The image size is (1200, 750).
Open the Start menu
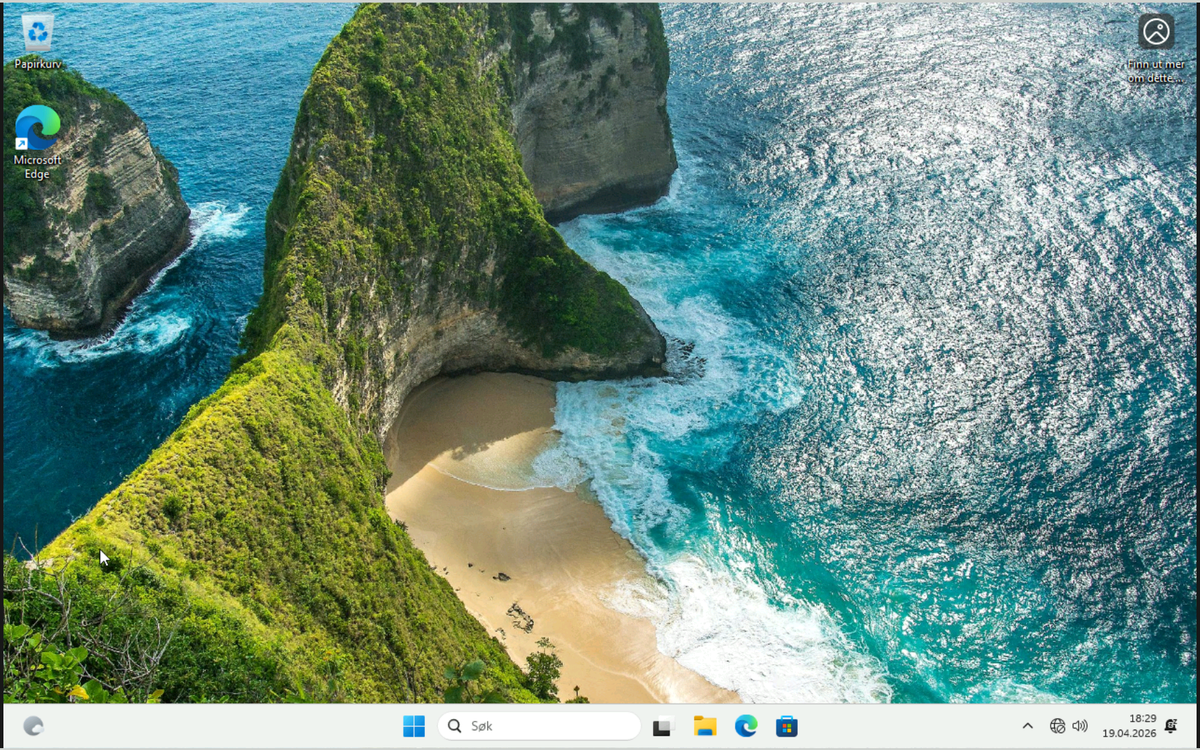click(413, 726)
